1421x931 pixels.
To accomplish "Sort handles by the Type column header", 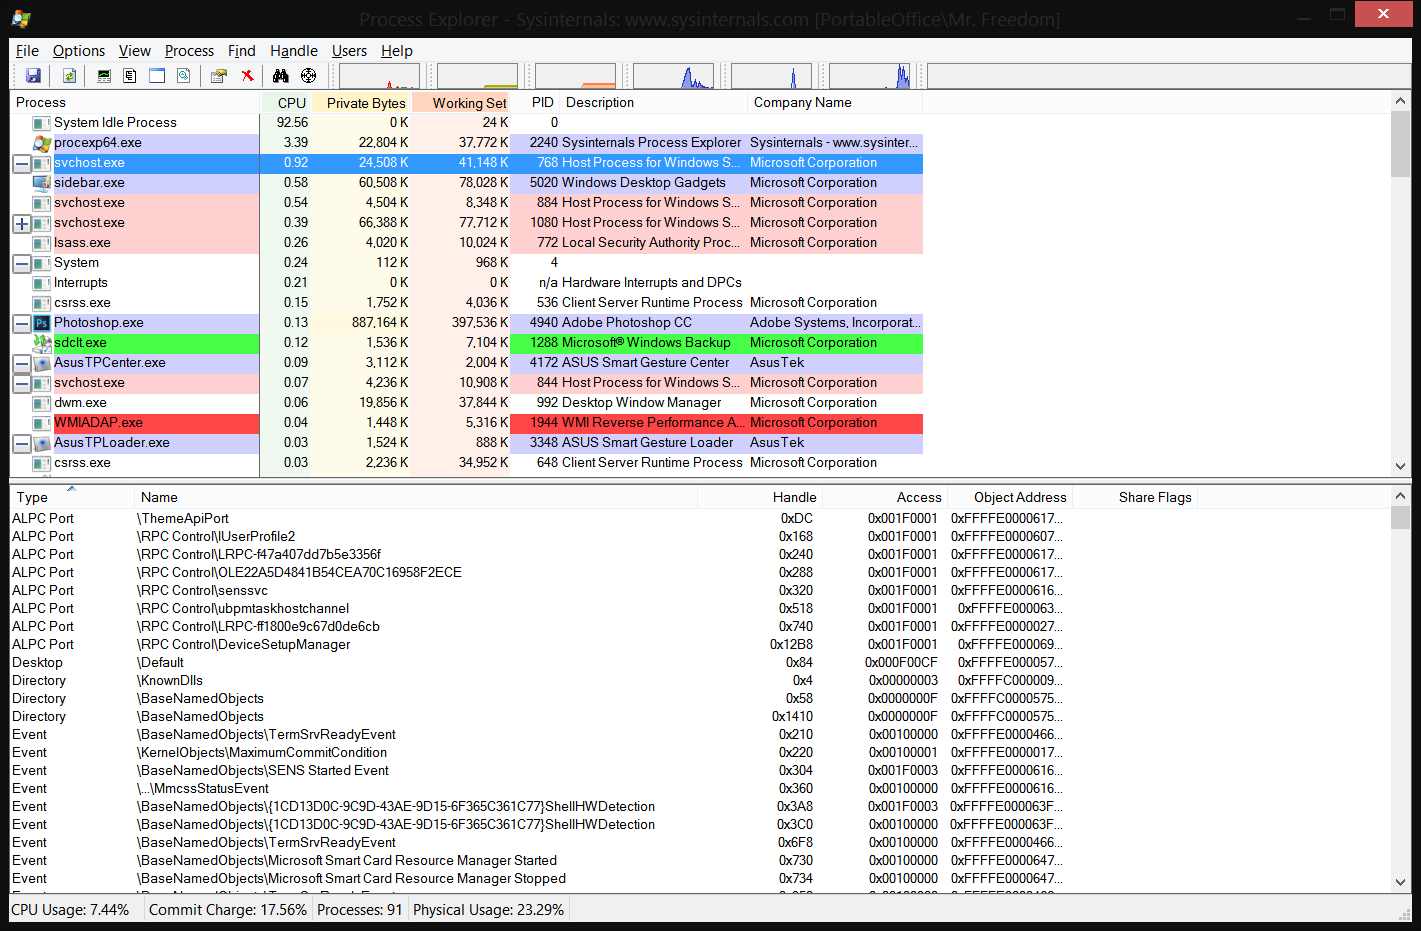I will click(72, 497).
